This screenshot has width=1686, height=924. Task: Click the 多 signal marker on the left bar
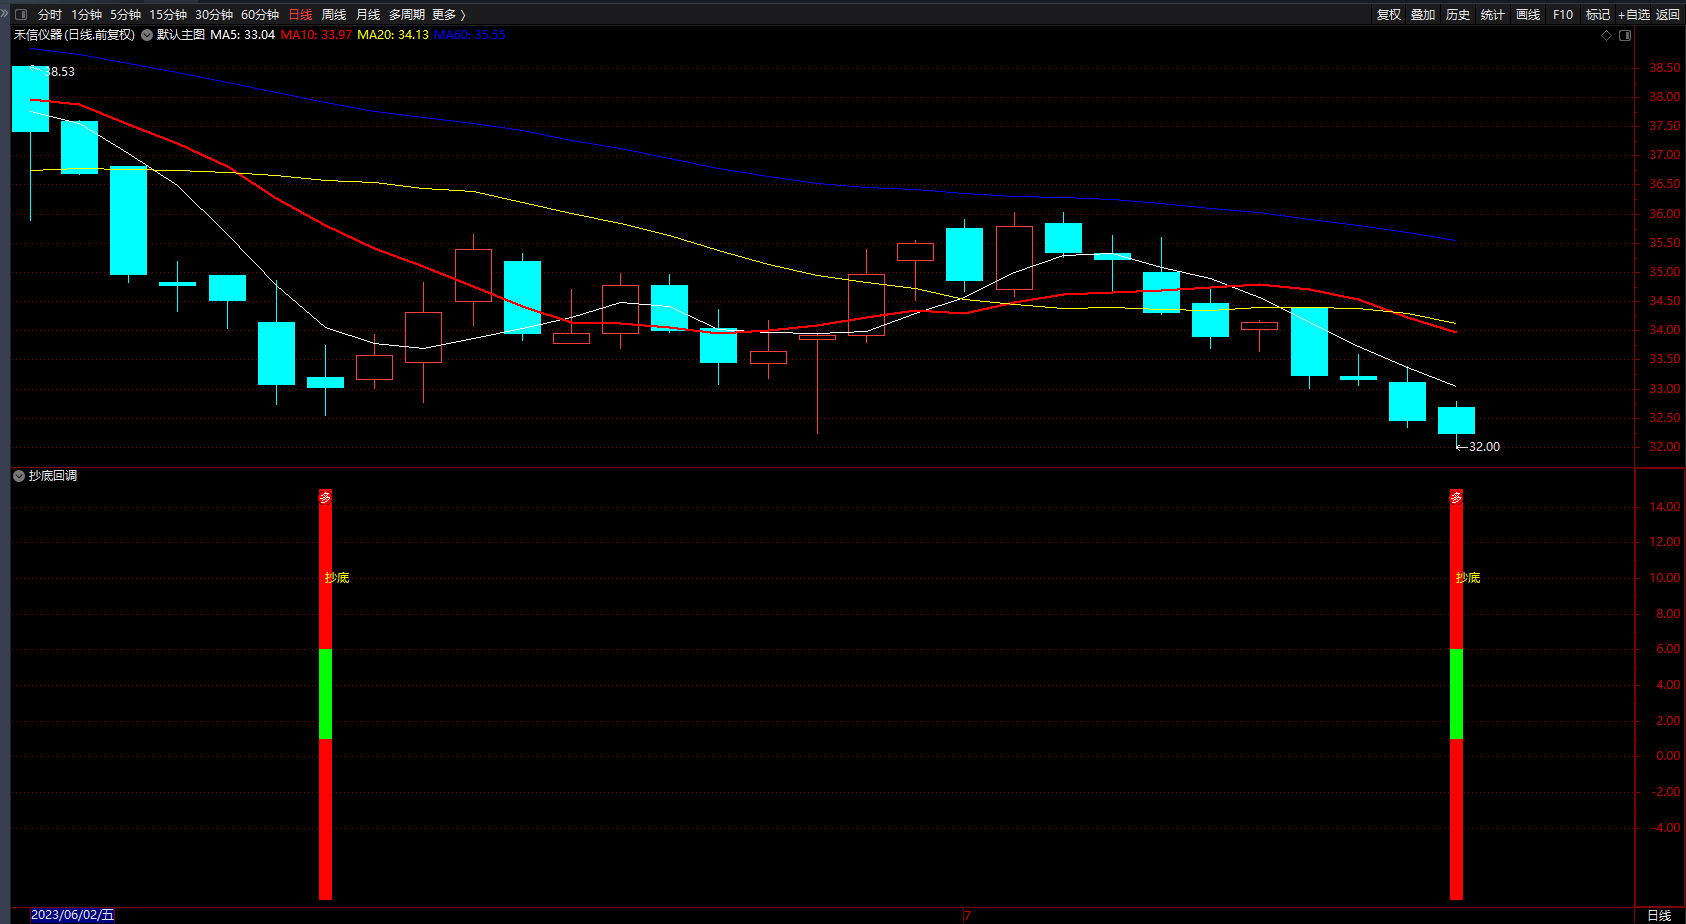(x=325, y=497)
